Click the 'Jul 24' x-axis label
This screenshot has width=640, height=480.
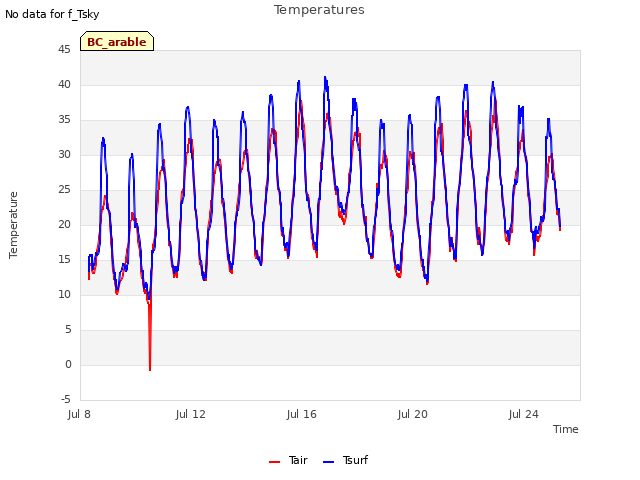524,414
